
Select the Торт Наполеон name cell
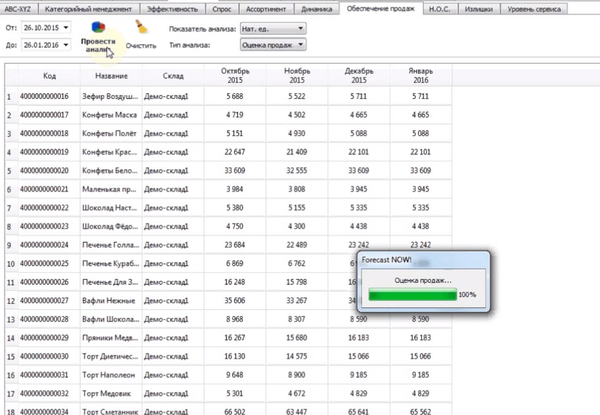pos(111,375)
